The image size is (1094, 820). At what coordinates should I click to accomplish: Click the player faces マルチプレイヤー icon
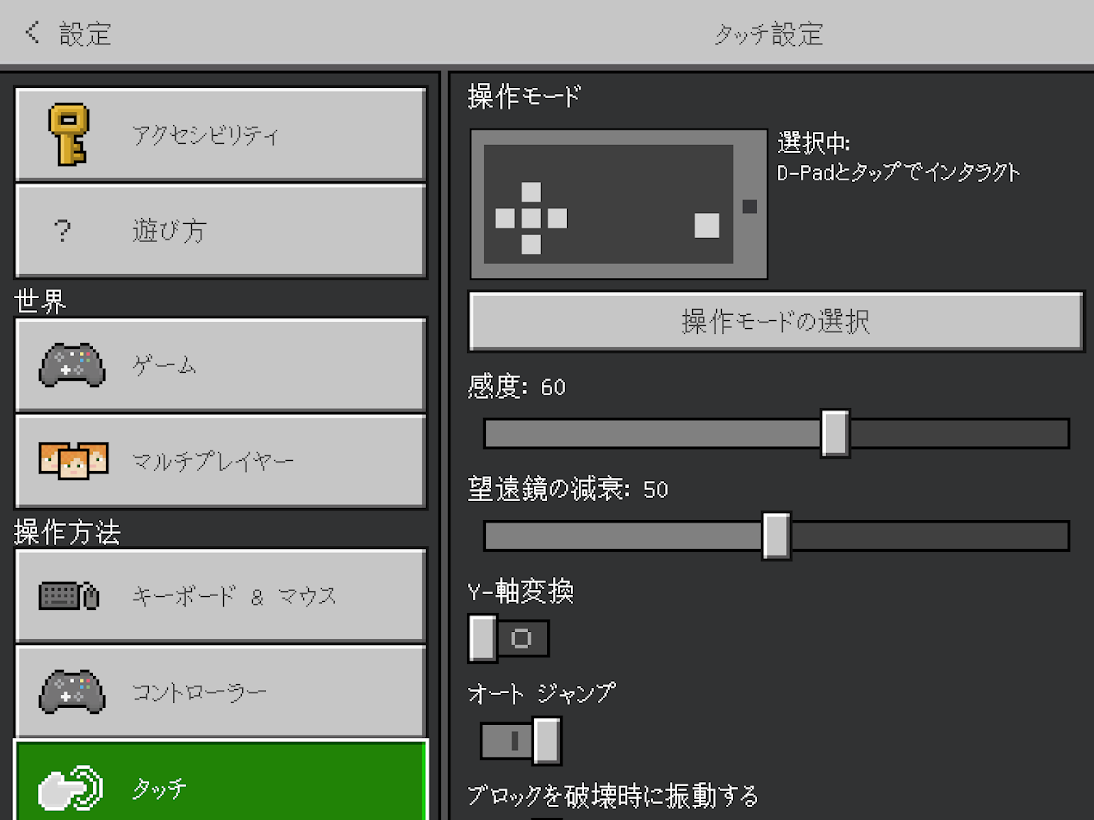[x=72, y=460]
